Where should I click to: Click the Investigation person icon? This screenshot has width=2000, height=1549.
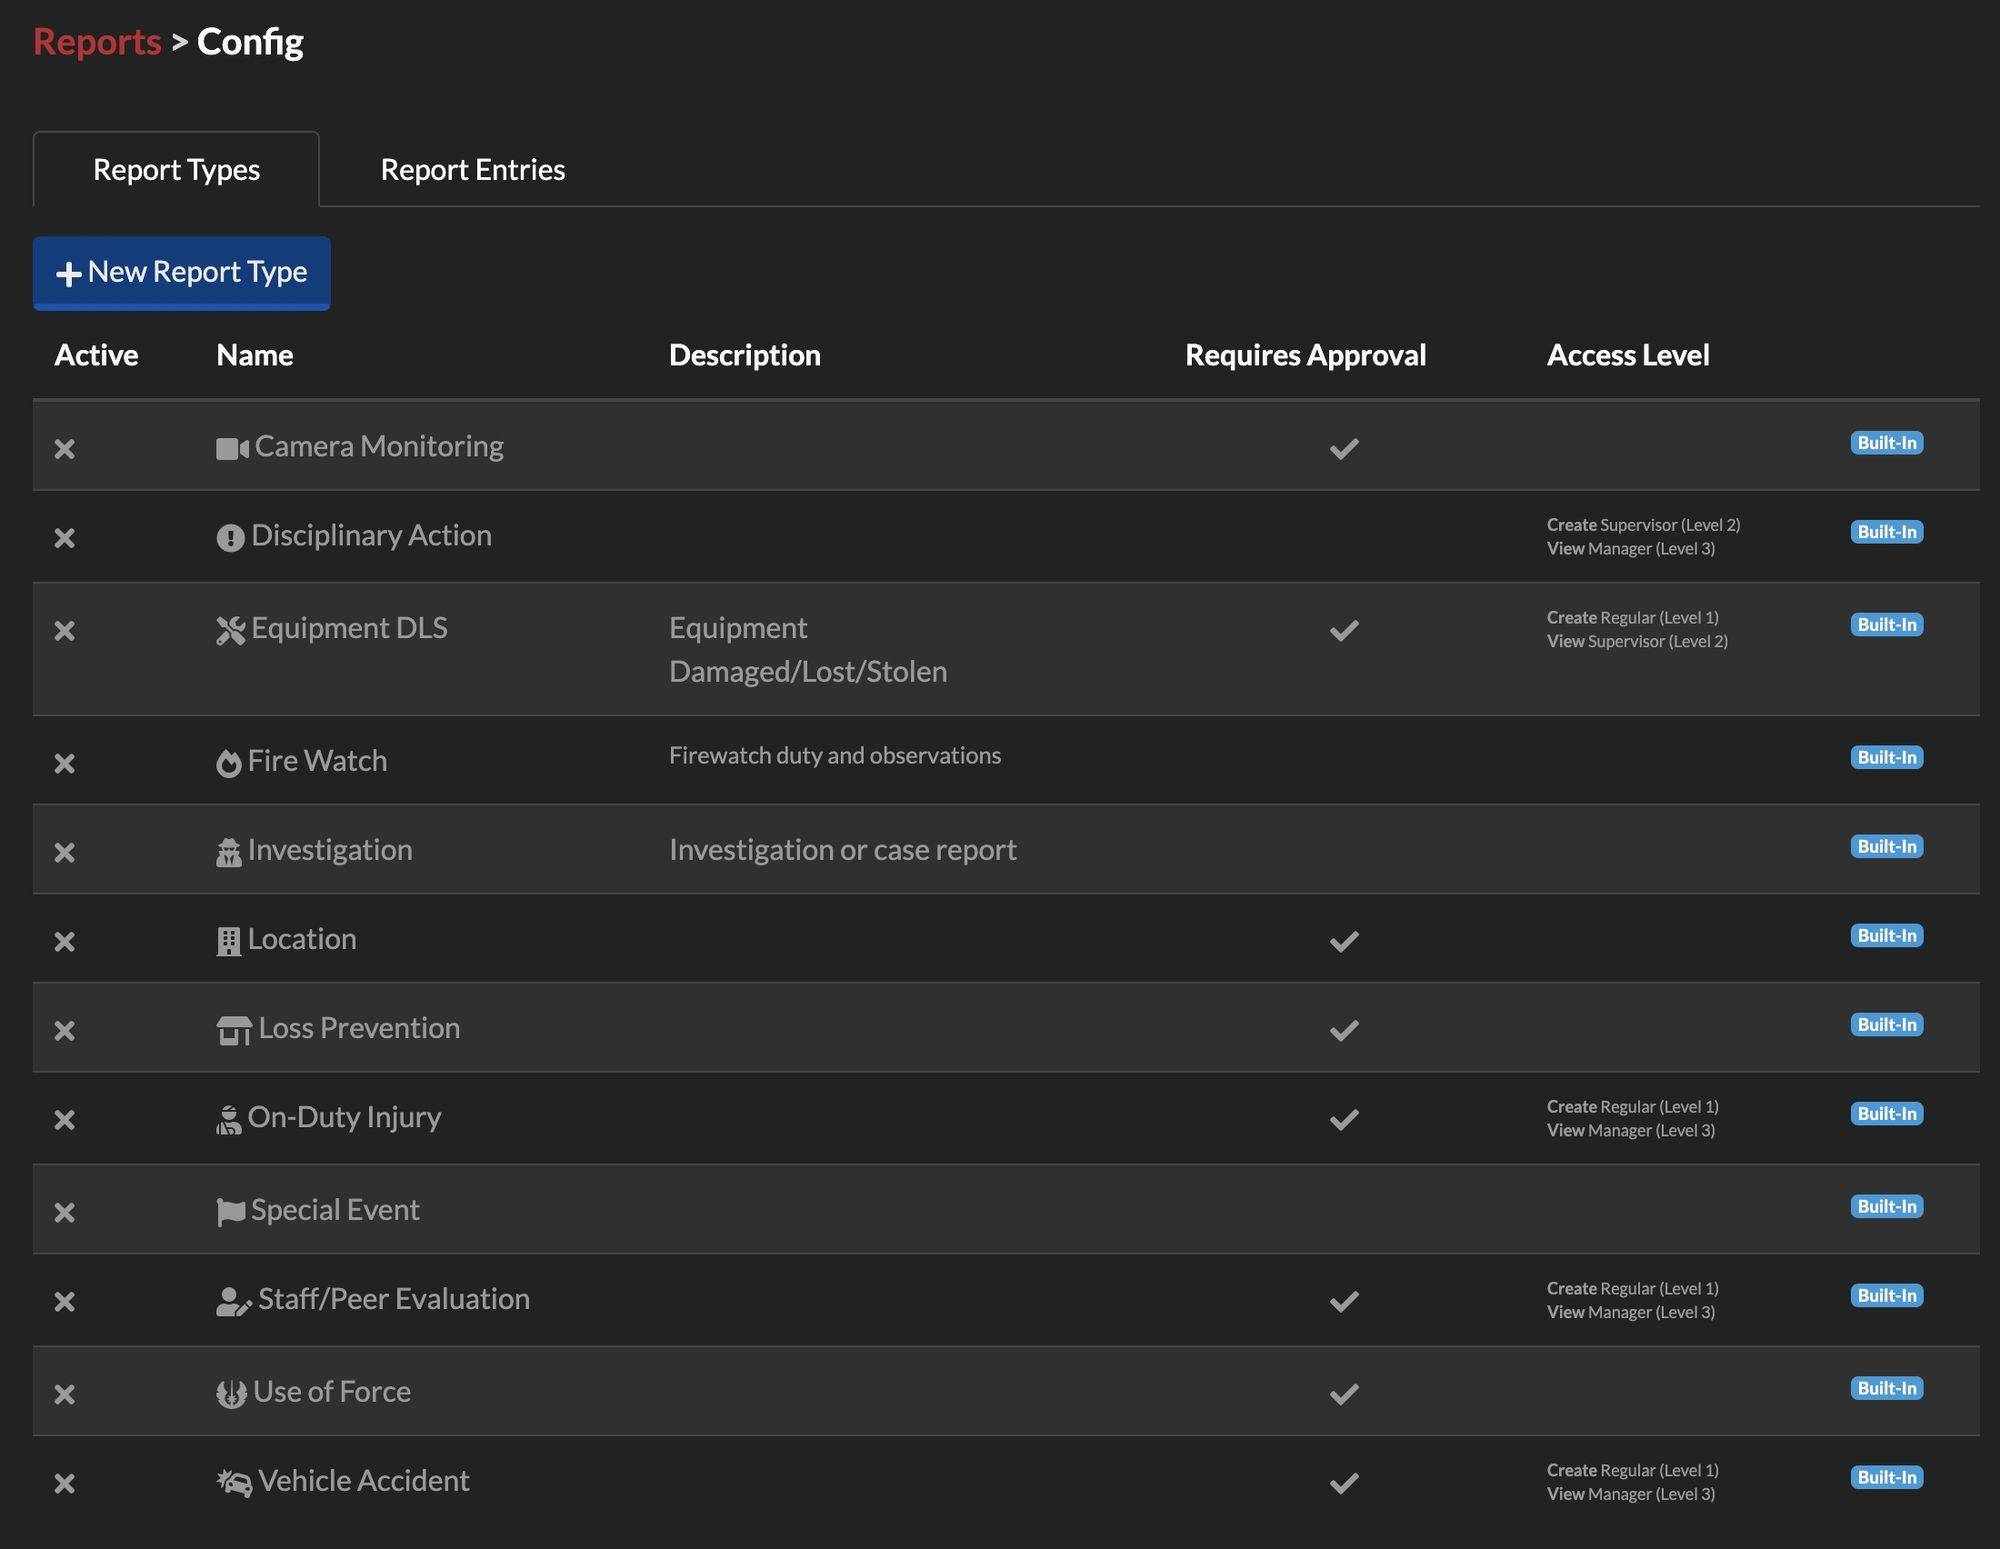click(229, 848)
